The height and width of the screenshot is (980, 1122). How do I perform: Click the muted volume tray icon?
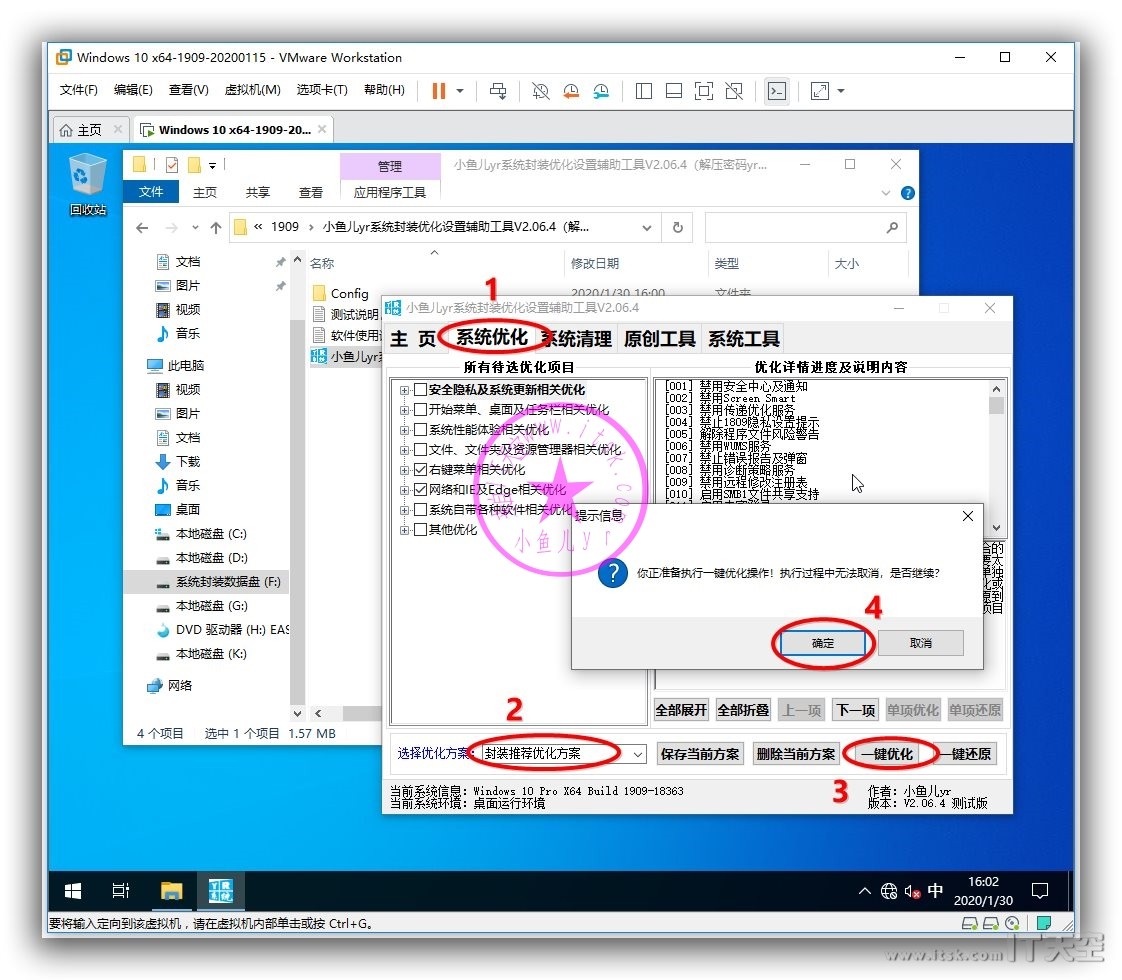click(x=912, y=891)
